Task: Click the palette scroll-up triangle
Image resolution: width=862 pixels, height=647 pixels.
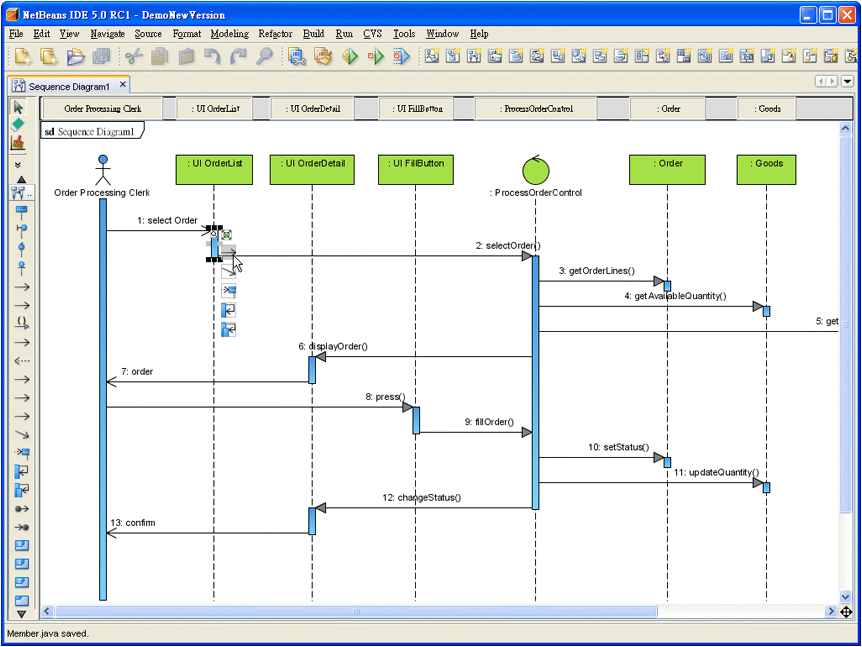Action: [x=21, y=179]
